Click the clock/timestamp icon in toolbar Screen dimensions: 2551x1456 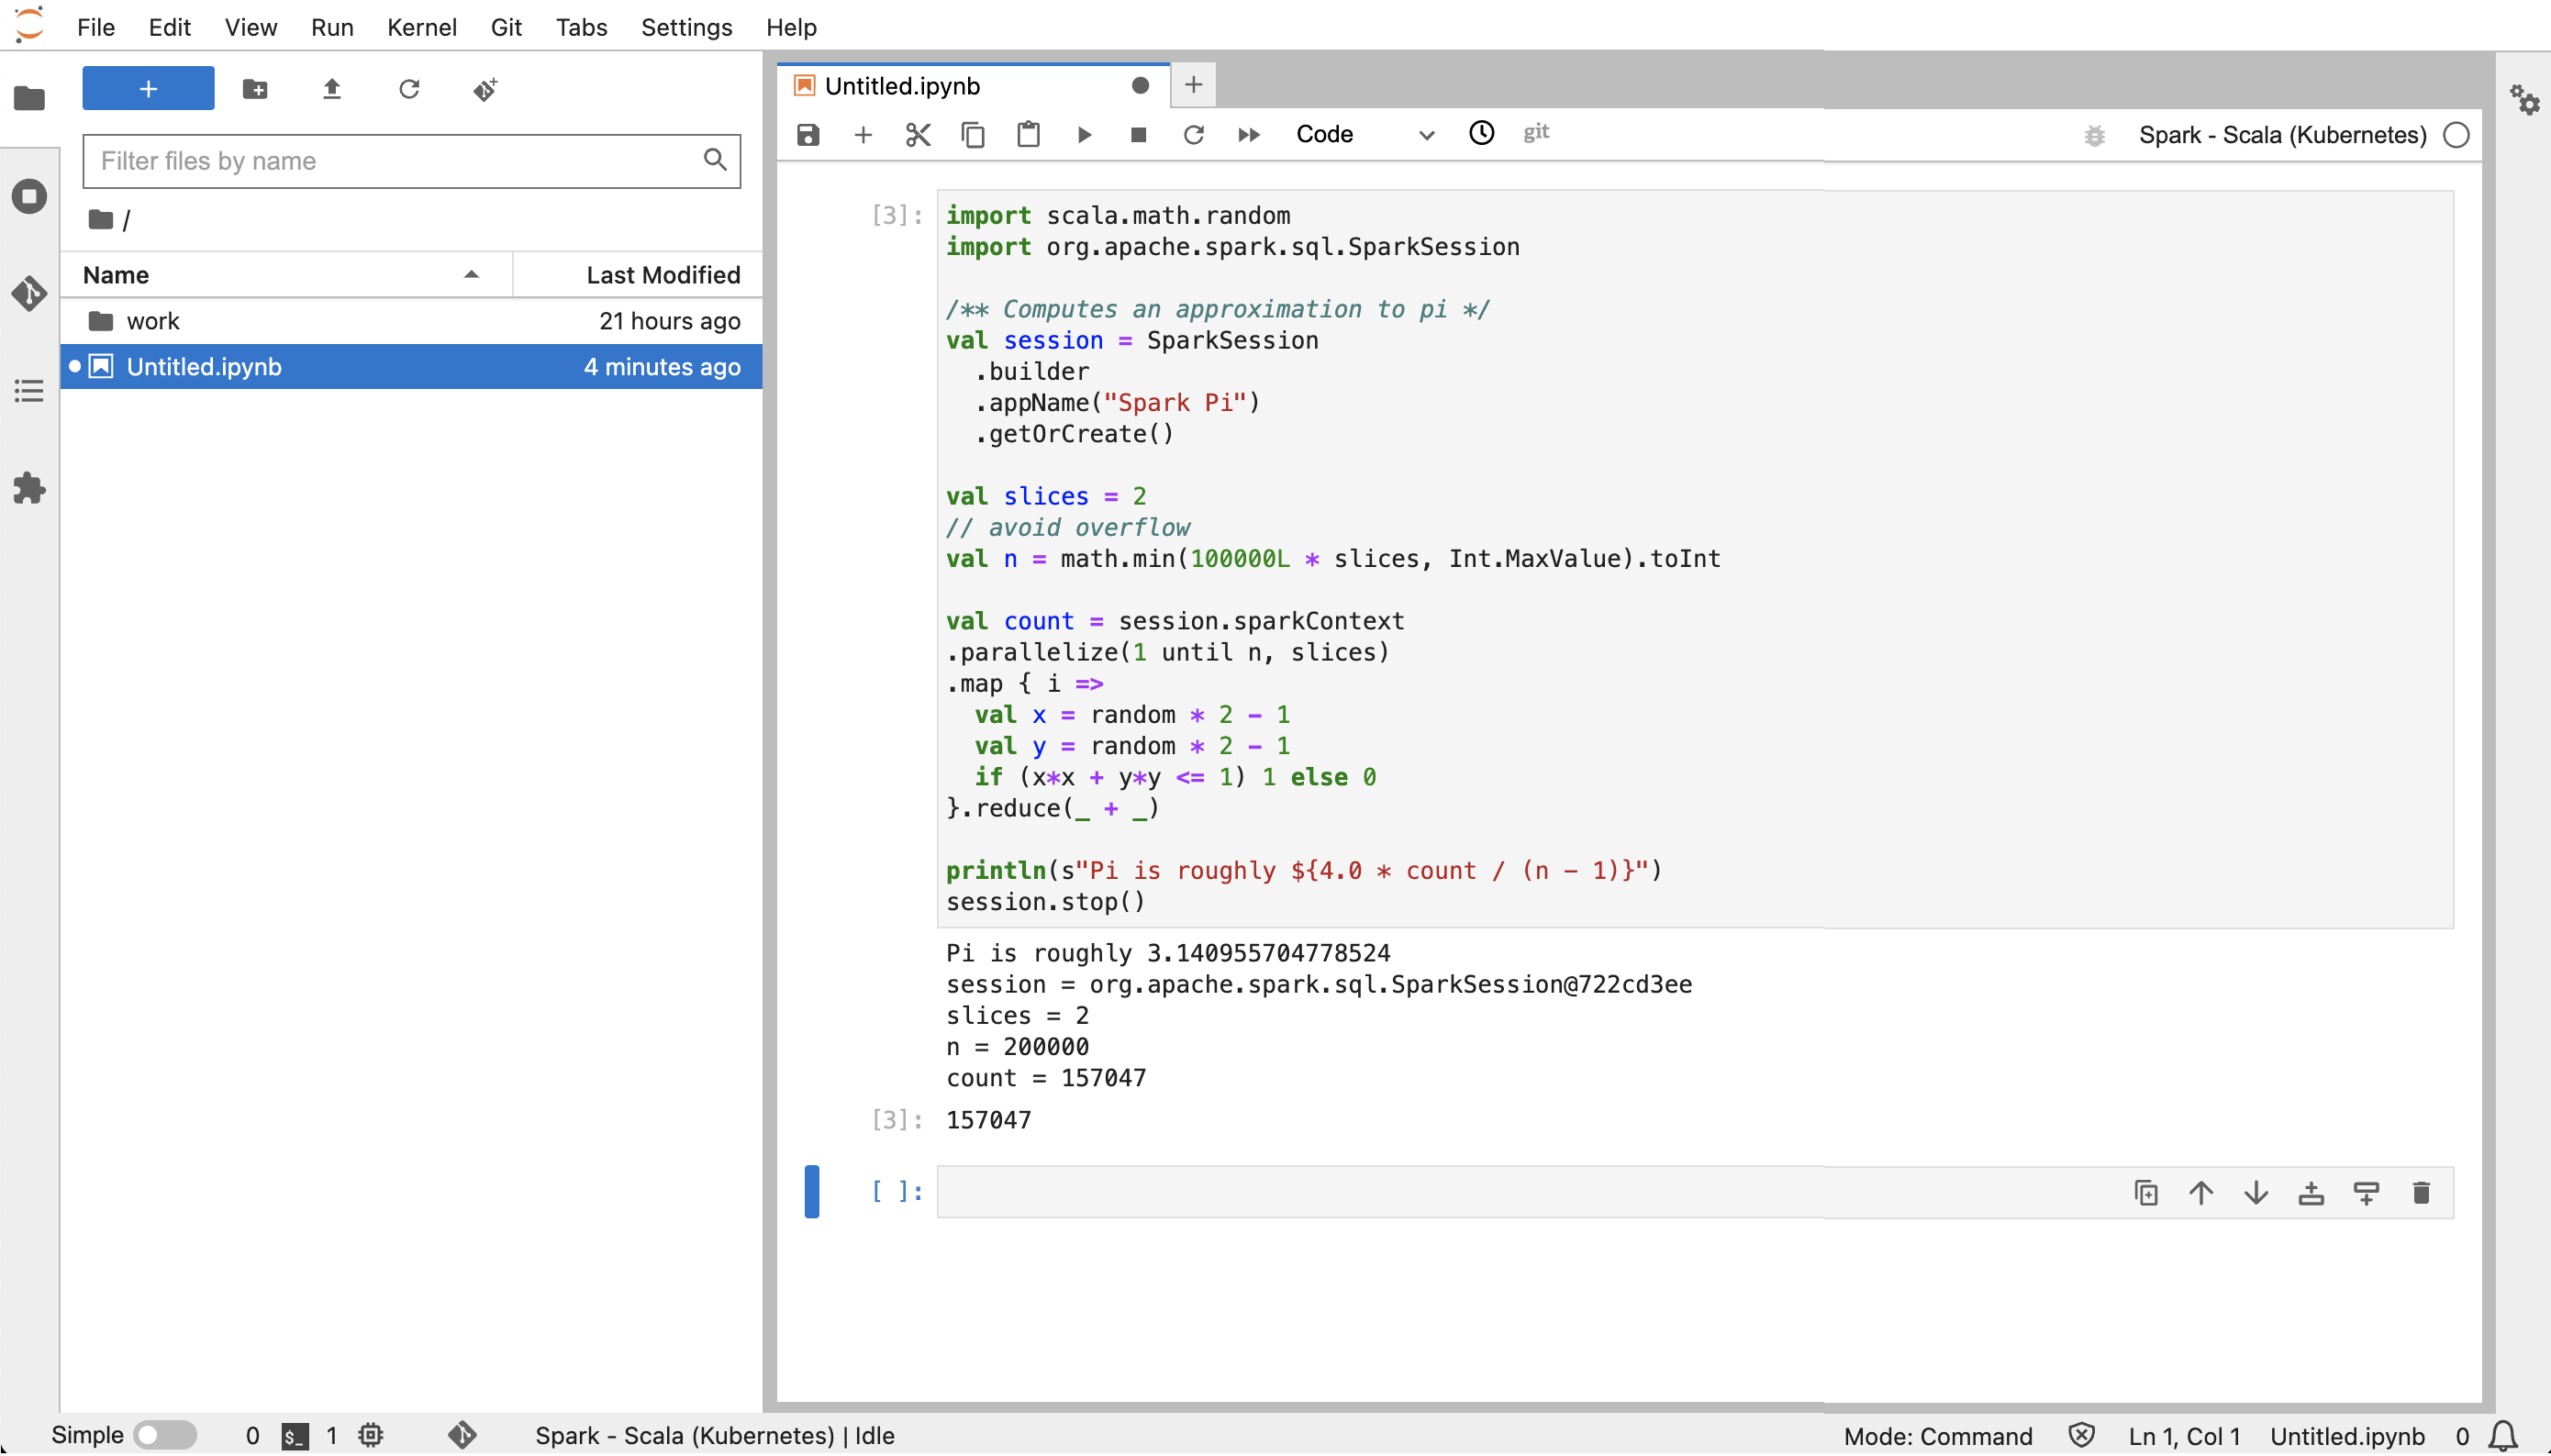tap(1480, 133)
